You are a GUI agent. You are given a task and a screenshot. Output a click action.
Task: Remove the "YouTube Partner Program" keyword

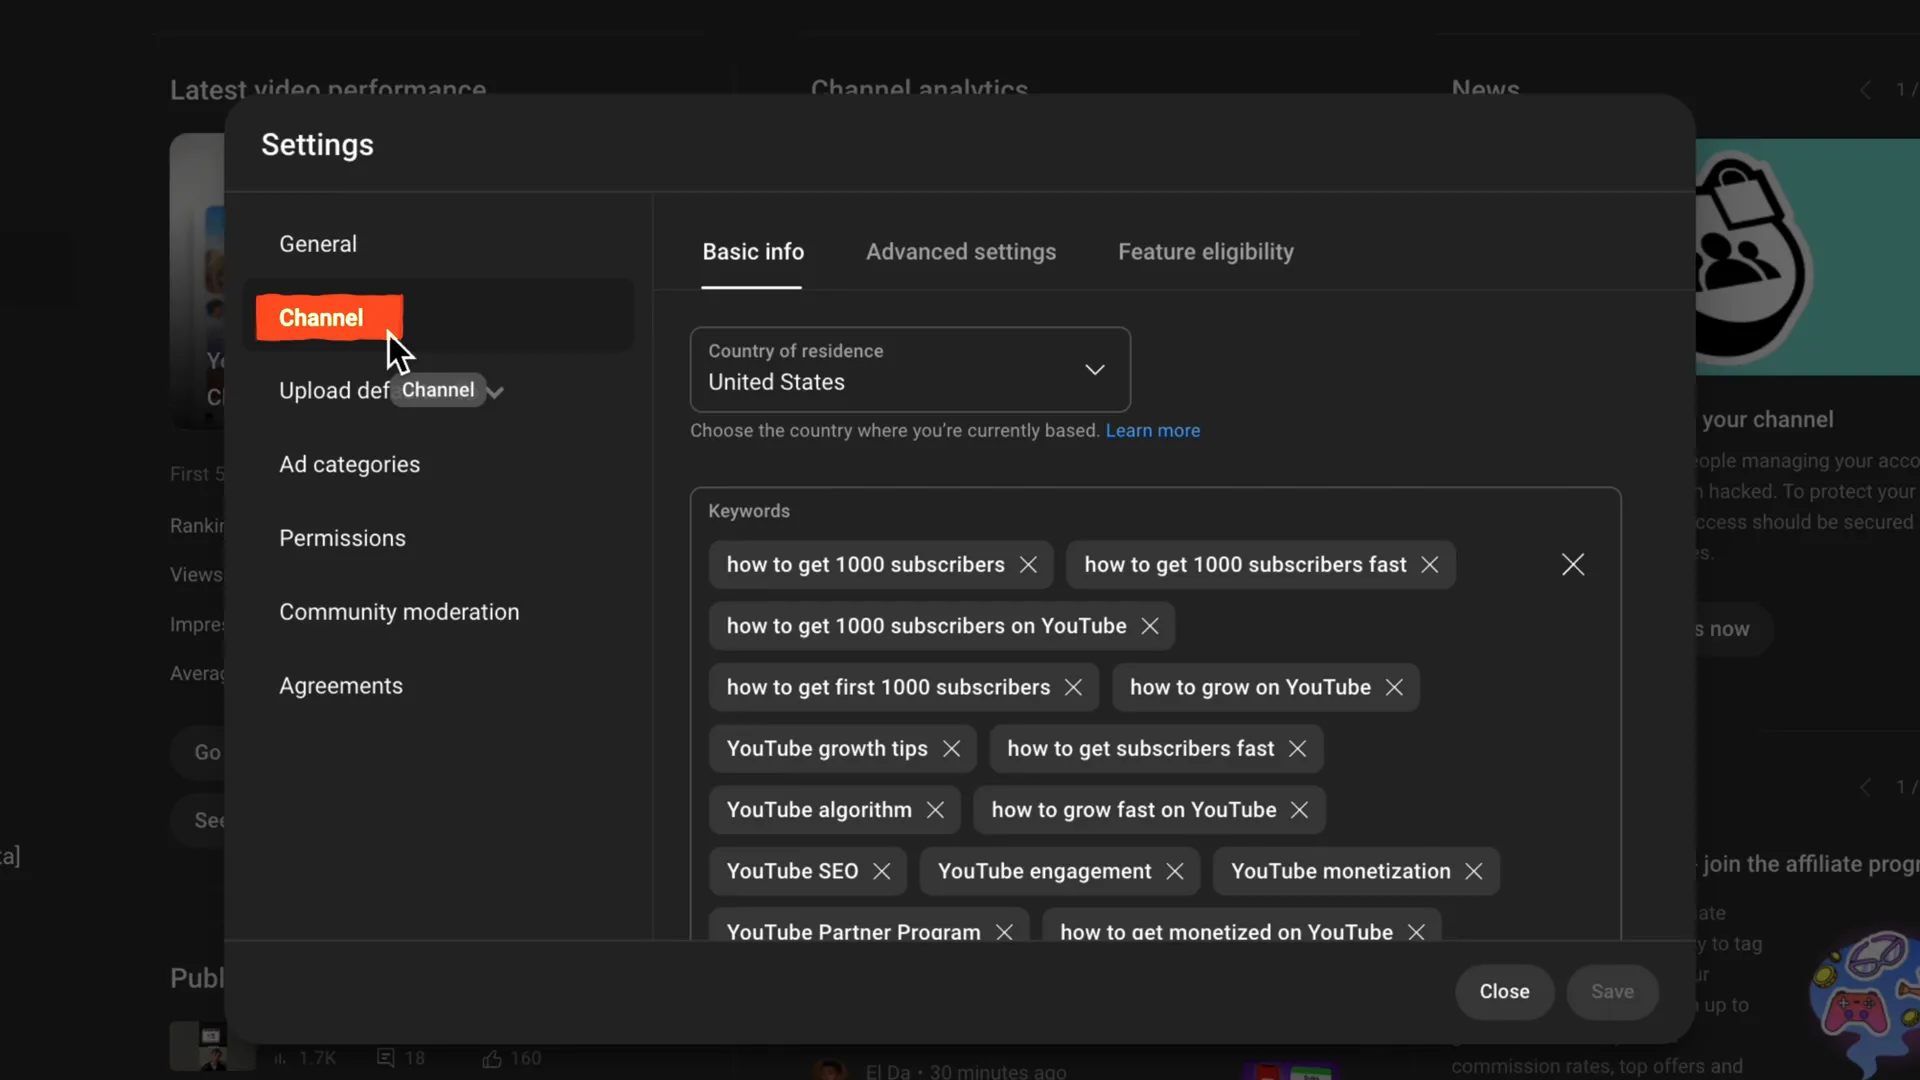point(1005,931)
